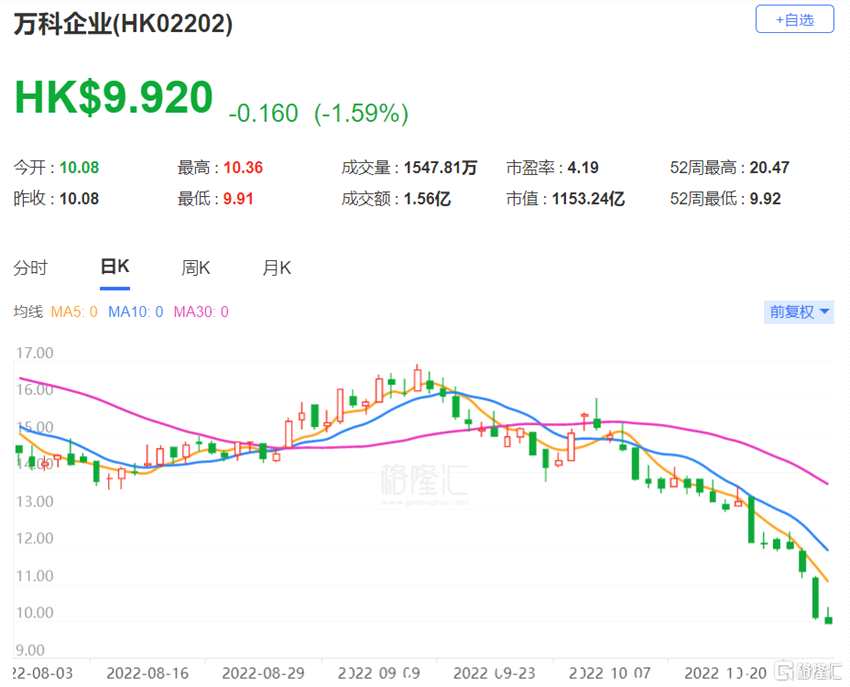Viewport: 850px width, 687px height.
Task: Select the 日K chart tab
Action: [115, 267]
